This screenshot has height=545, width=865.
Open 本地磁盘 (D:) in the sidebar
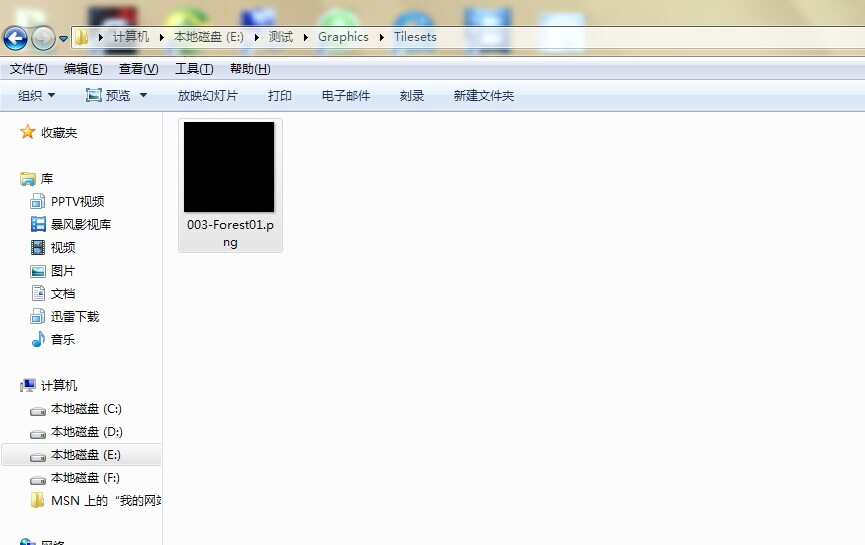tap(87, 432)
